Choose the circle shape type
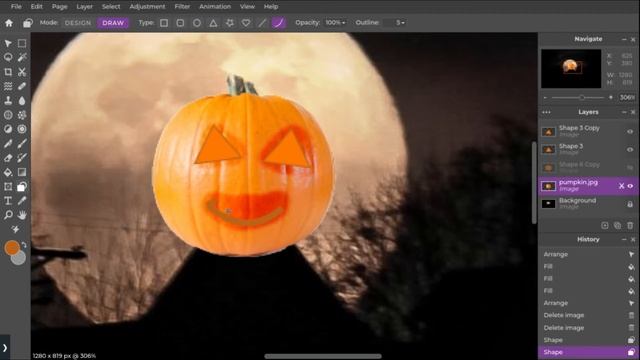This screenshot has height=360, width=640. click(197, 23)
